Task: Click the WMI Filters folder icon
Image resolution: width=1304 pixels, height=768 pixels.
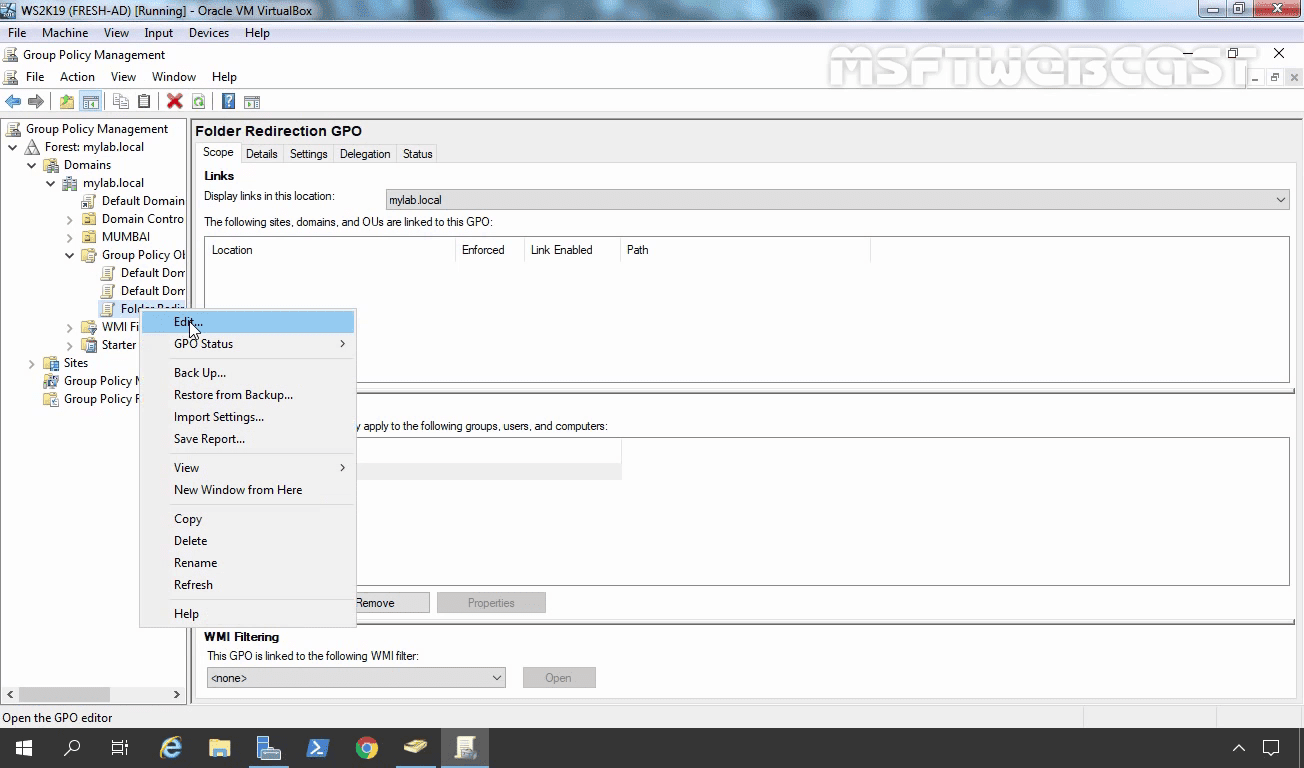Action: (x=89, y=327)
